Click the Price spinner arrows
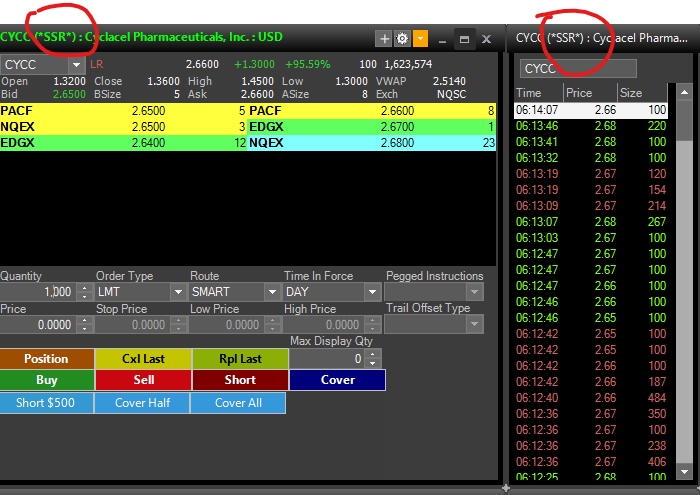Screen dimensions: 700x495 coord(84,324)
